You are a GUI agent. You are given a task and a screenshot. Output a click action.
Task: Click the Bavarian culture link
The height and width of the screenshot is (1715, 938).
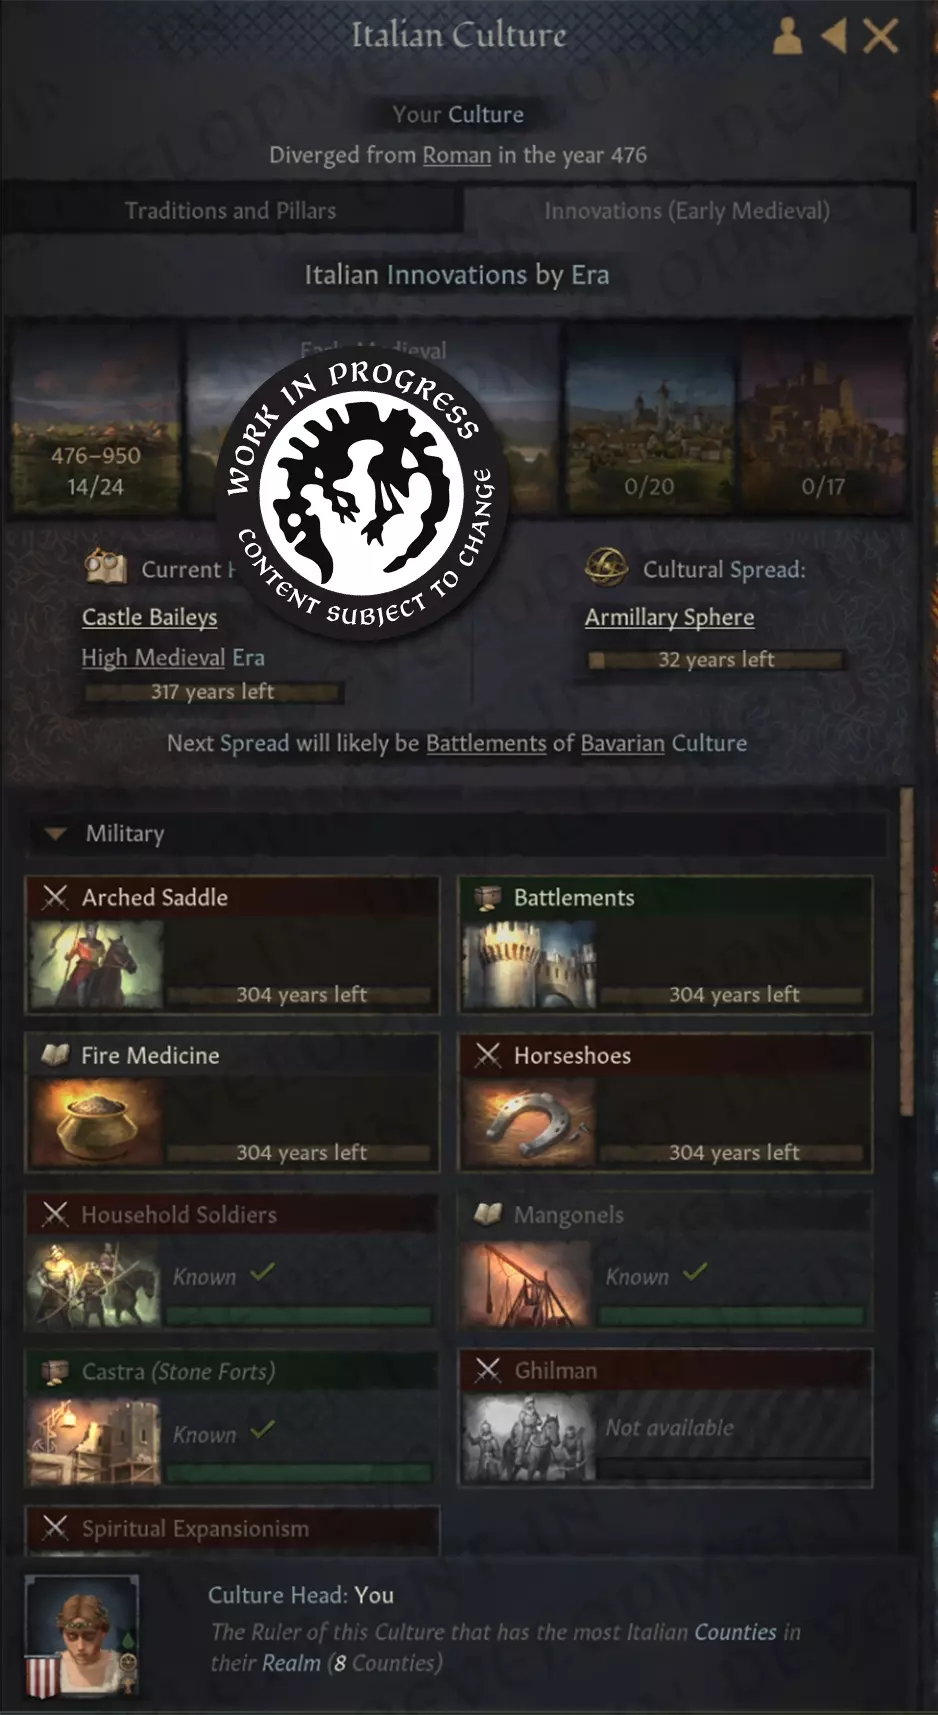click(622, 743)
